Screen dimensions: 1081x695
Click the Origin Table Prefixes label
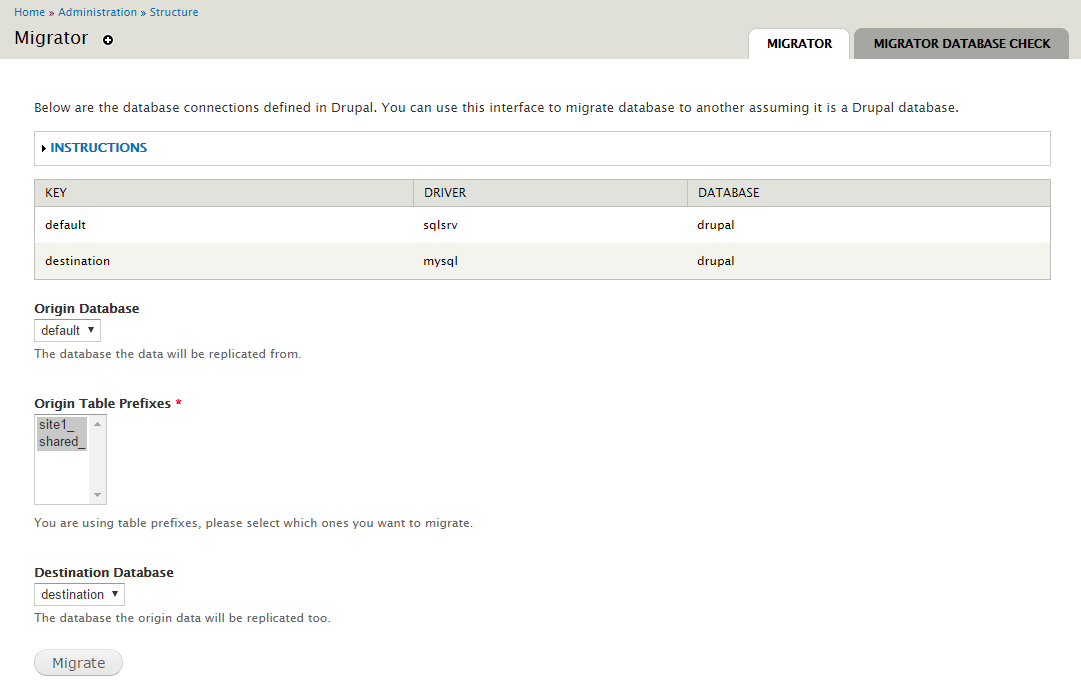click(103, 403)
